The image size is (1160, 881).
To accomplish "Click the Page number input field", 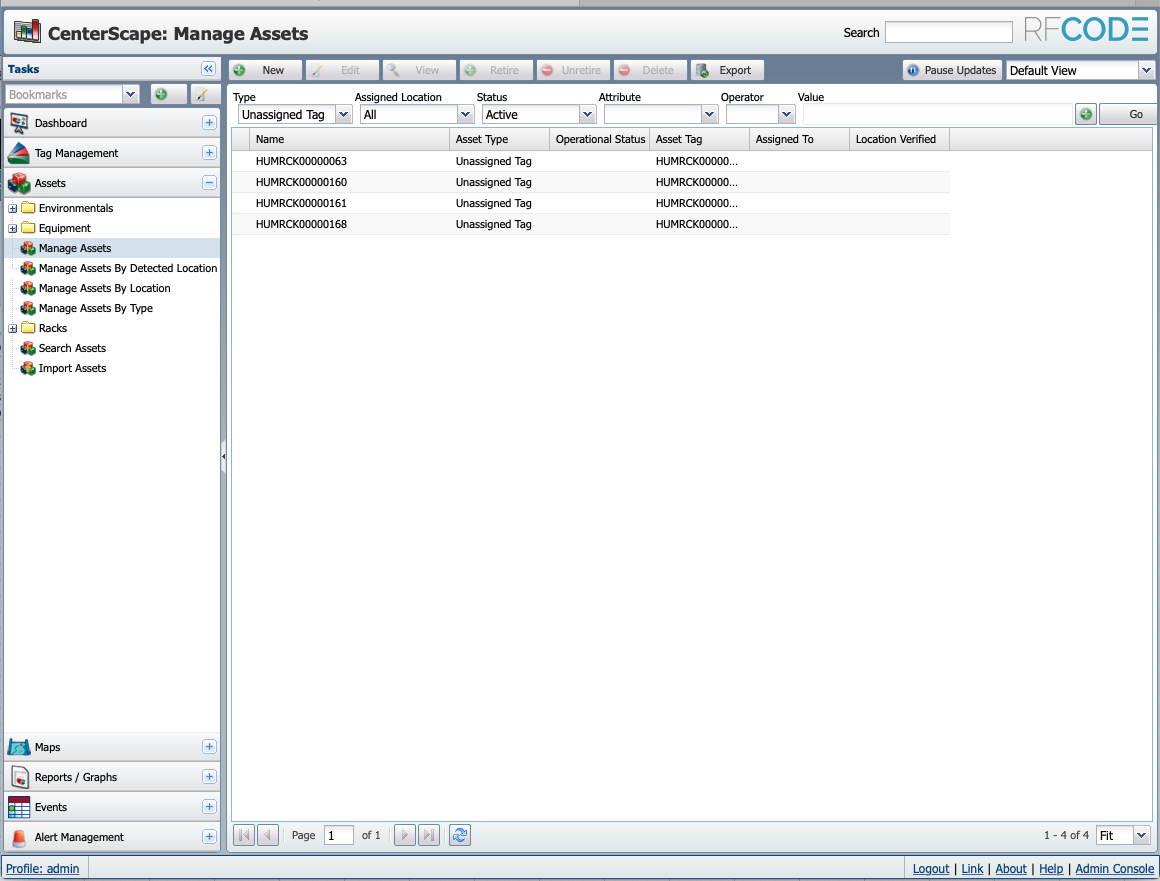I will coord(338,835).
